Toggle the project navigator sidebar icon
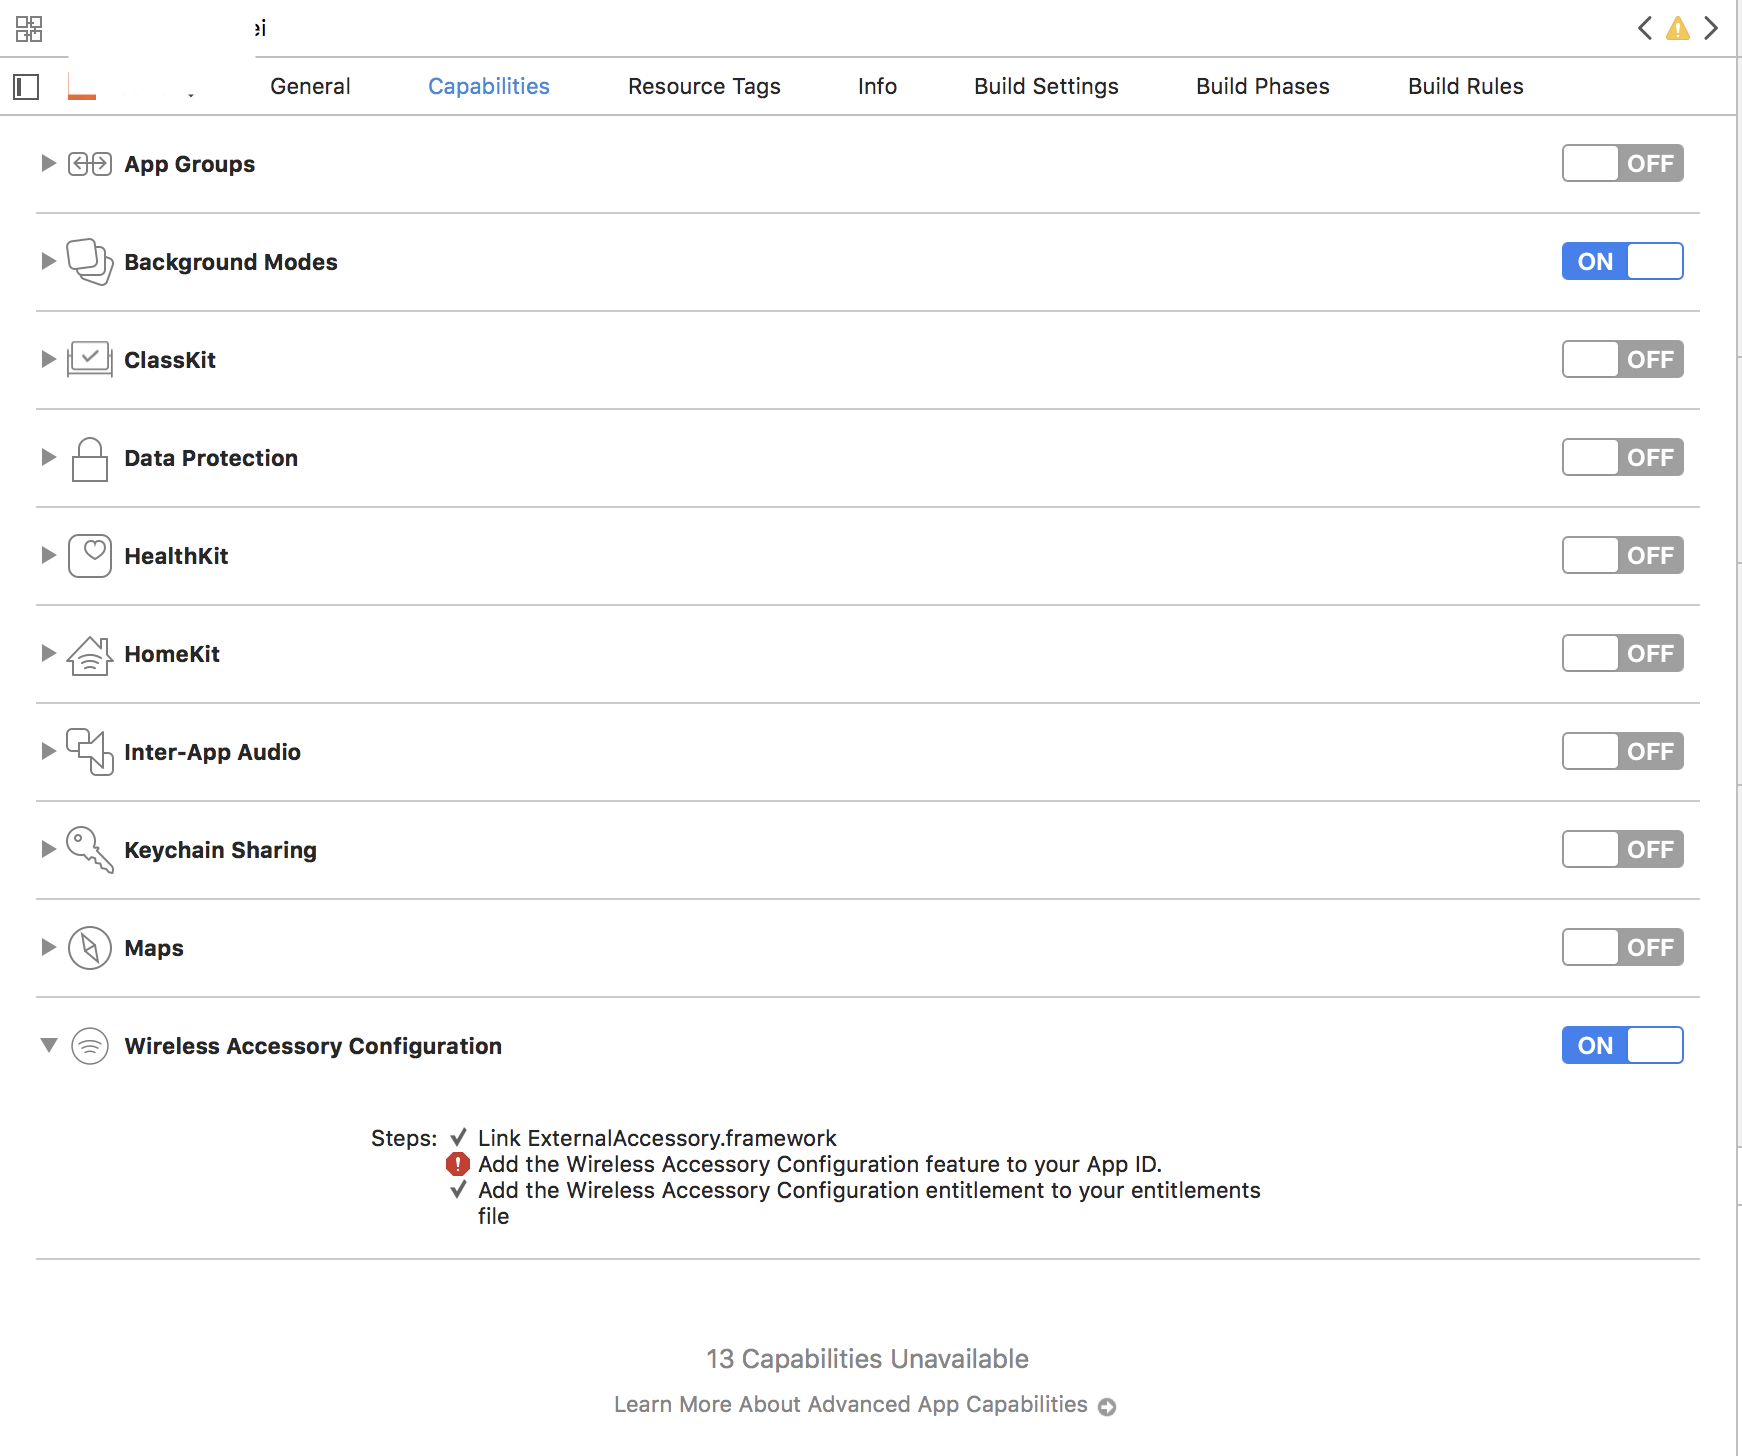 point(27,87)
